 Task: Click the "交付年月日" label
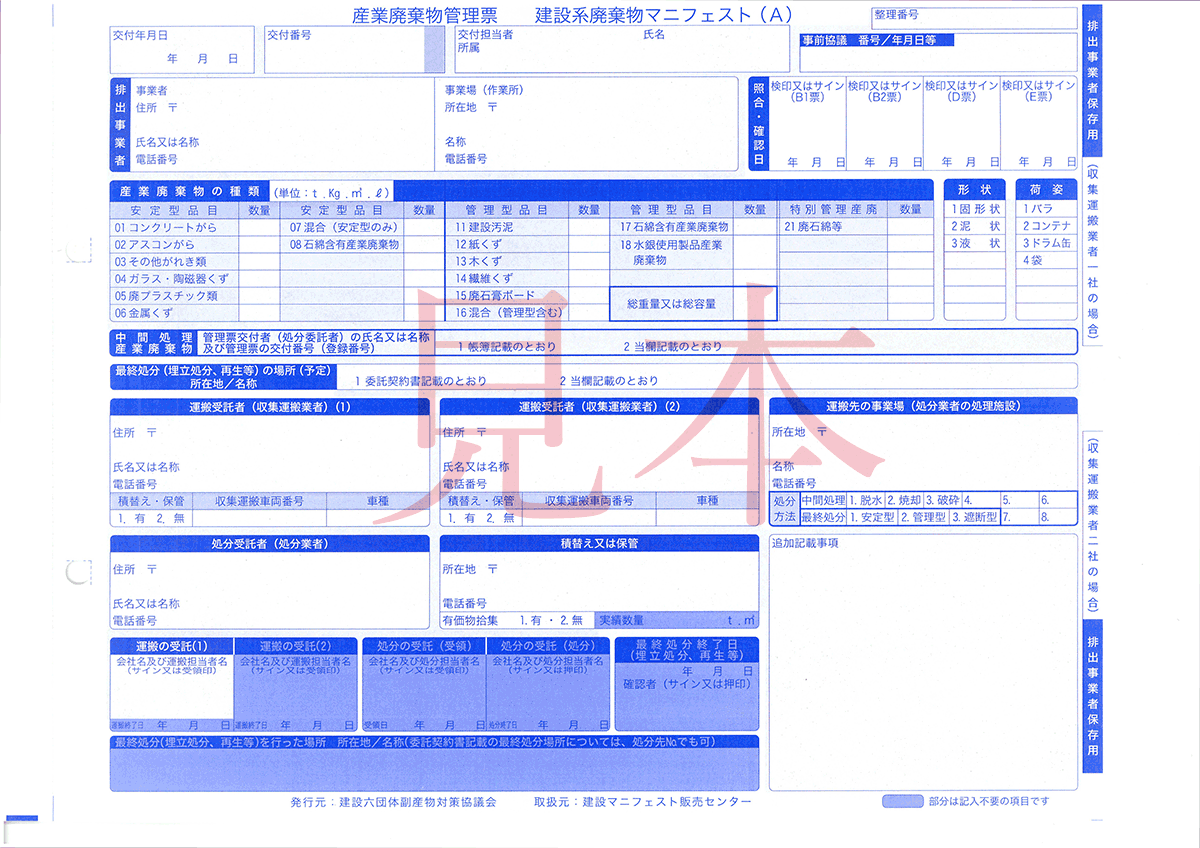click(138, 34)
